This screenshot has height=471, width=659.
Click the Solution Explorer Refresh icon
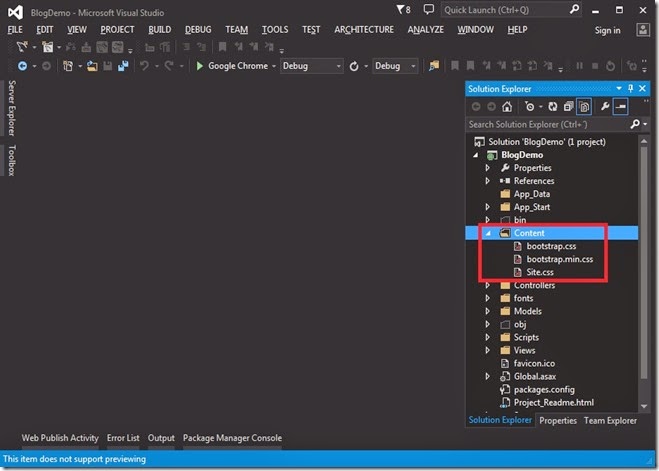[x=553, y=107]
